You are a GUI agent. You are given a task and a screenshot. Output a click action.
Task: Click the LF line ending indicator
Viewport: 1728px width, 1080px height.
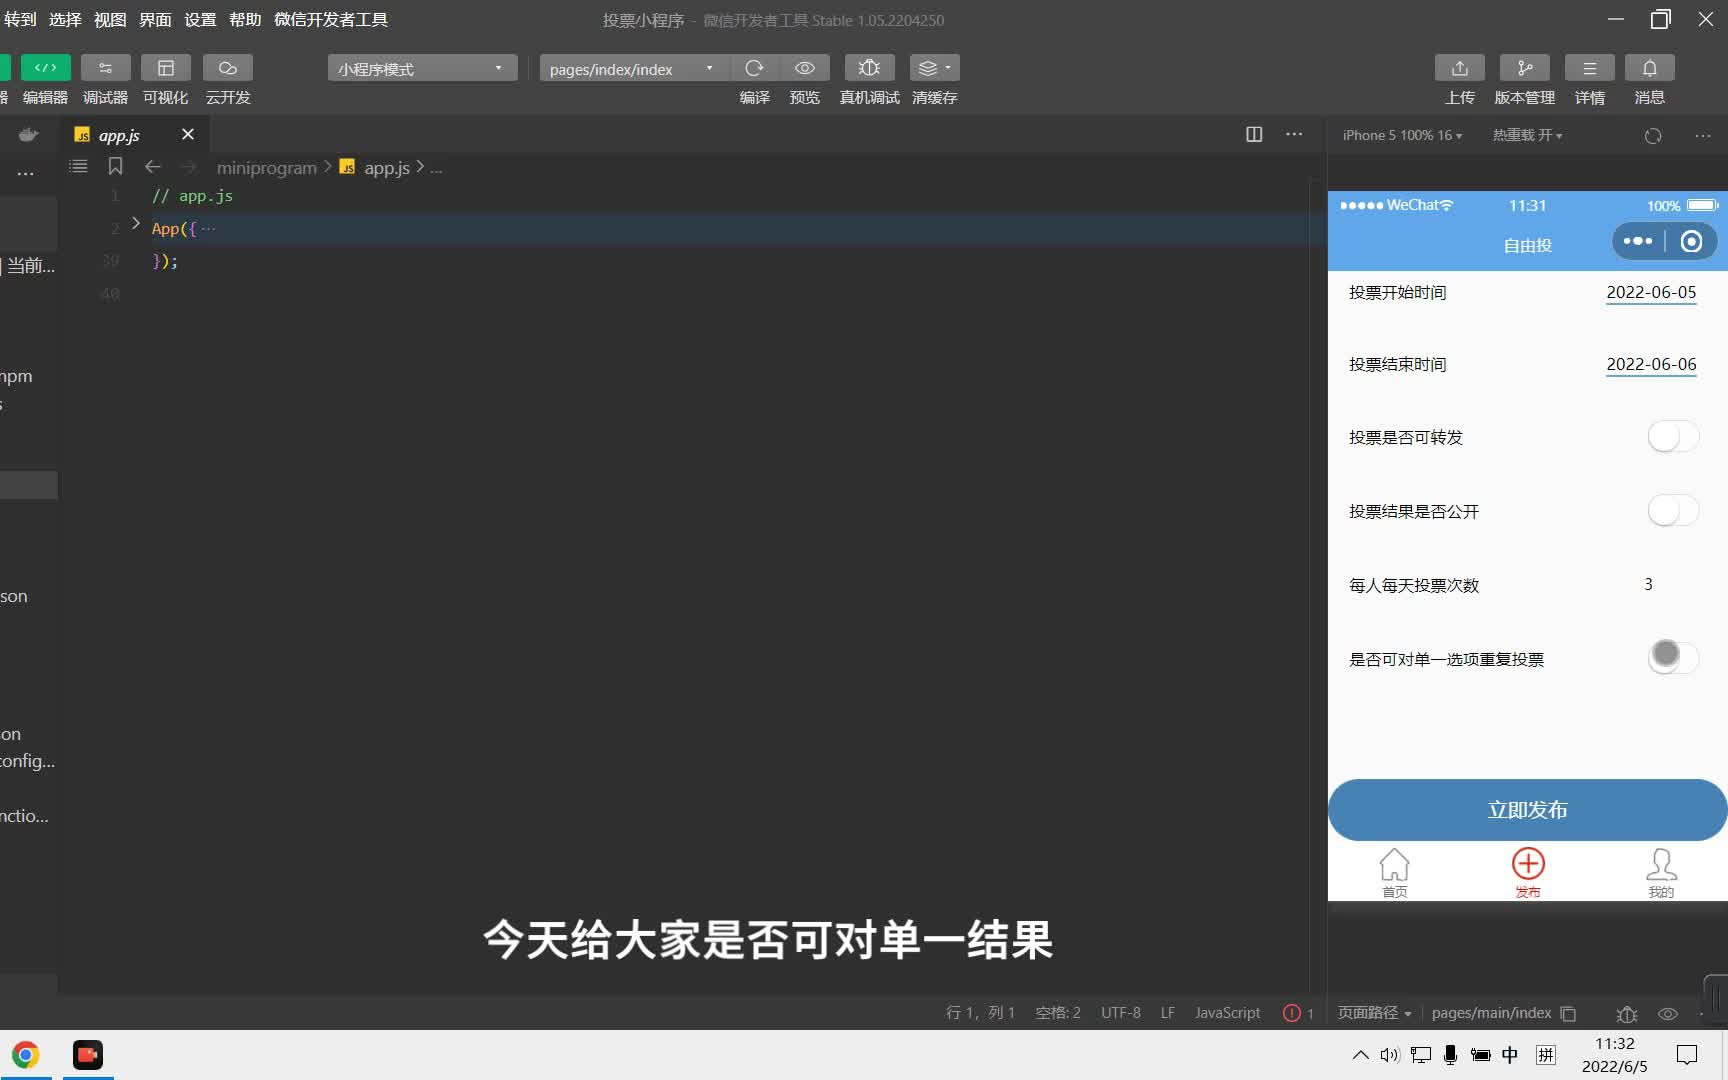1167,1013
